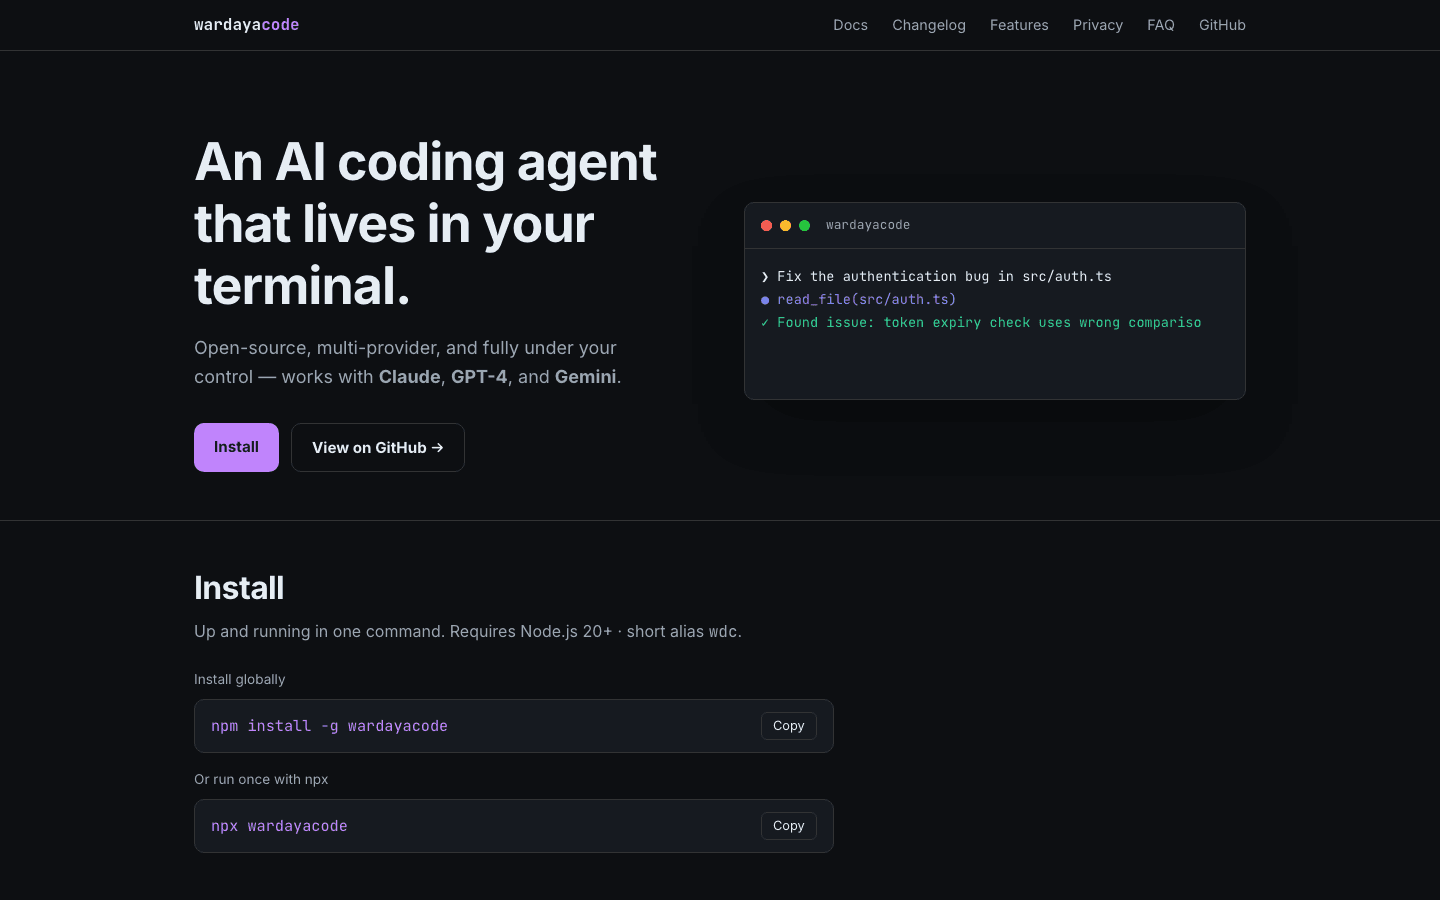1440x900 pixels.
Task: Click the bold 'GPT-4' provider name
Action: [479, 377]
